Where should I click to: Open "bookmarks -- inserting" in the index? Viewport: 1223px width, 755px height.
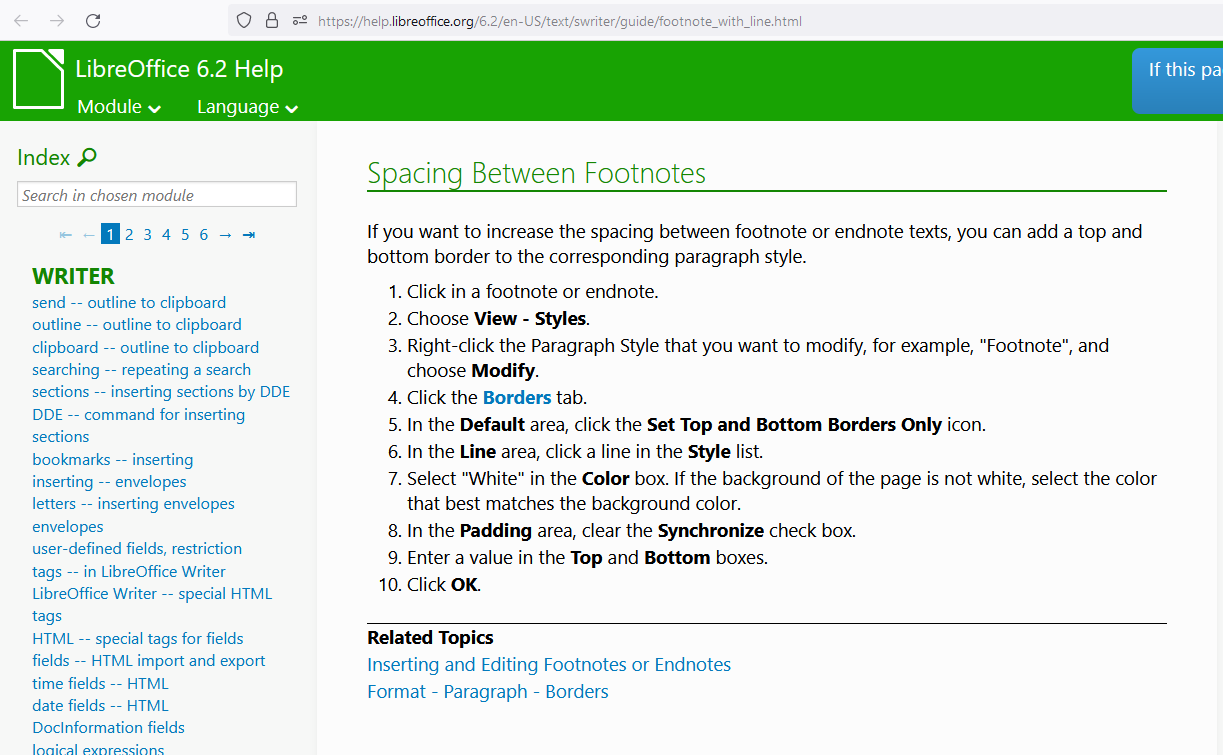click(x=112, y=459)
